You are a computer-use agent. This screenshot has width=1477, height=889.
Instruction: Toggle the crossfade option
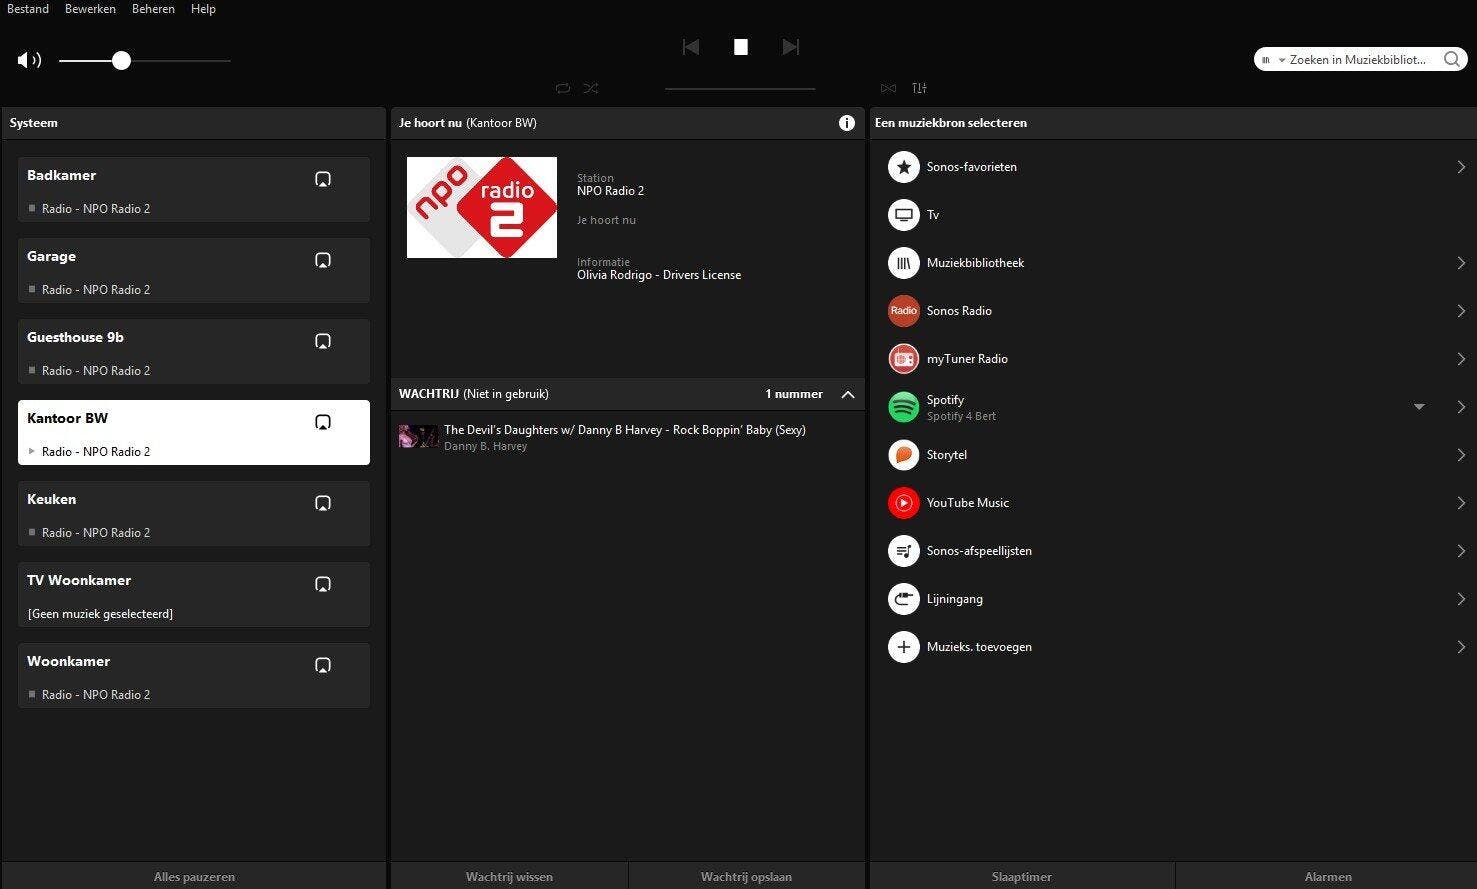[x=888, y=88]
